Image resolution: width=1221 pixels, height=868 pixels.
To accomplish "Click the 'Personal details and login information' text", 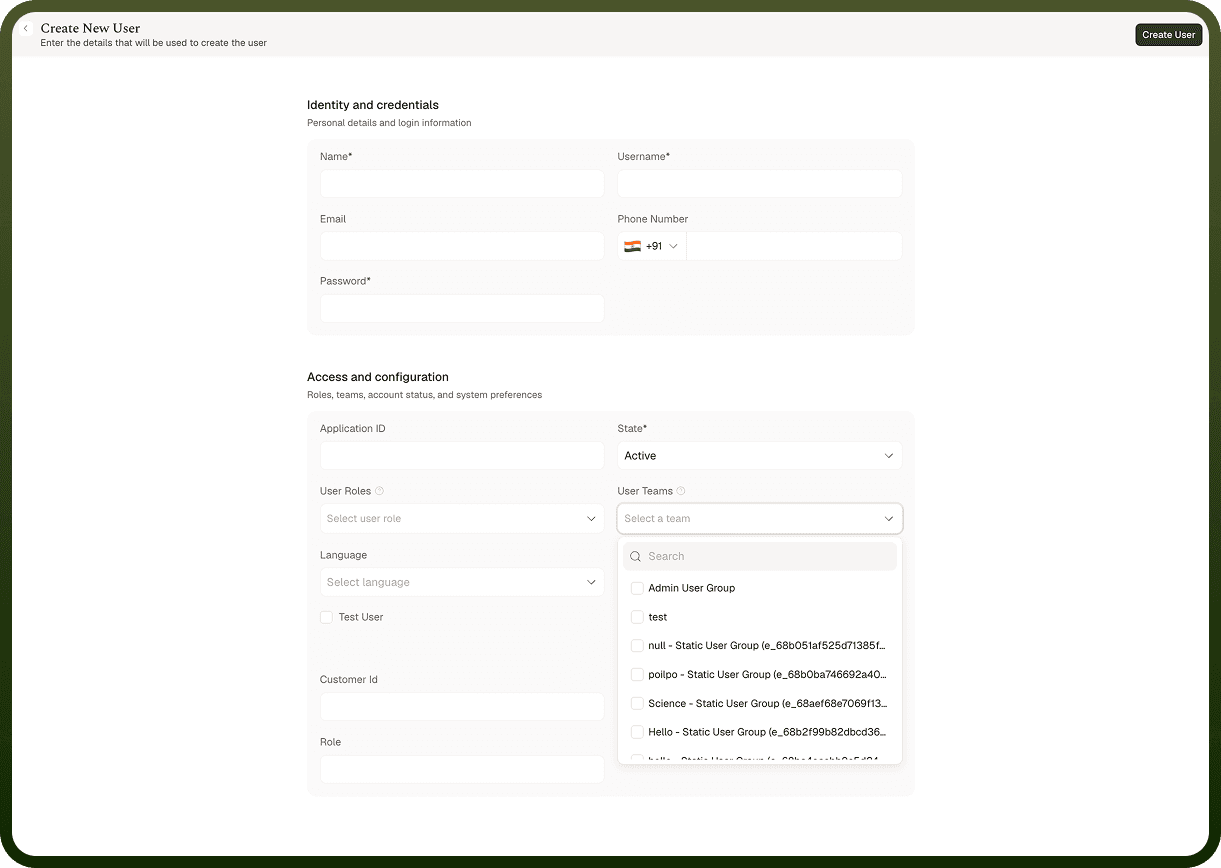I will [x=389, y=123].
